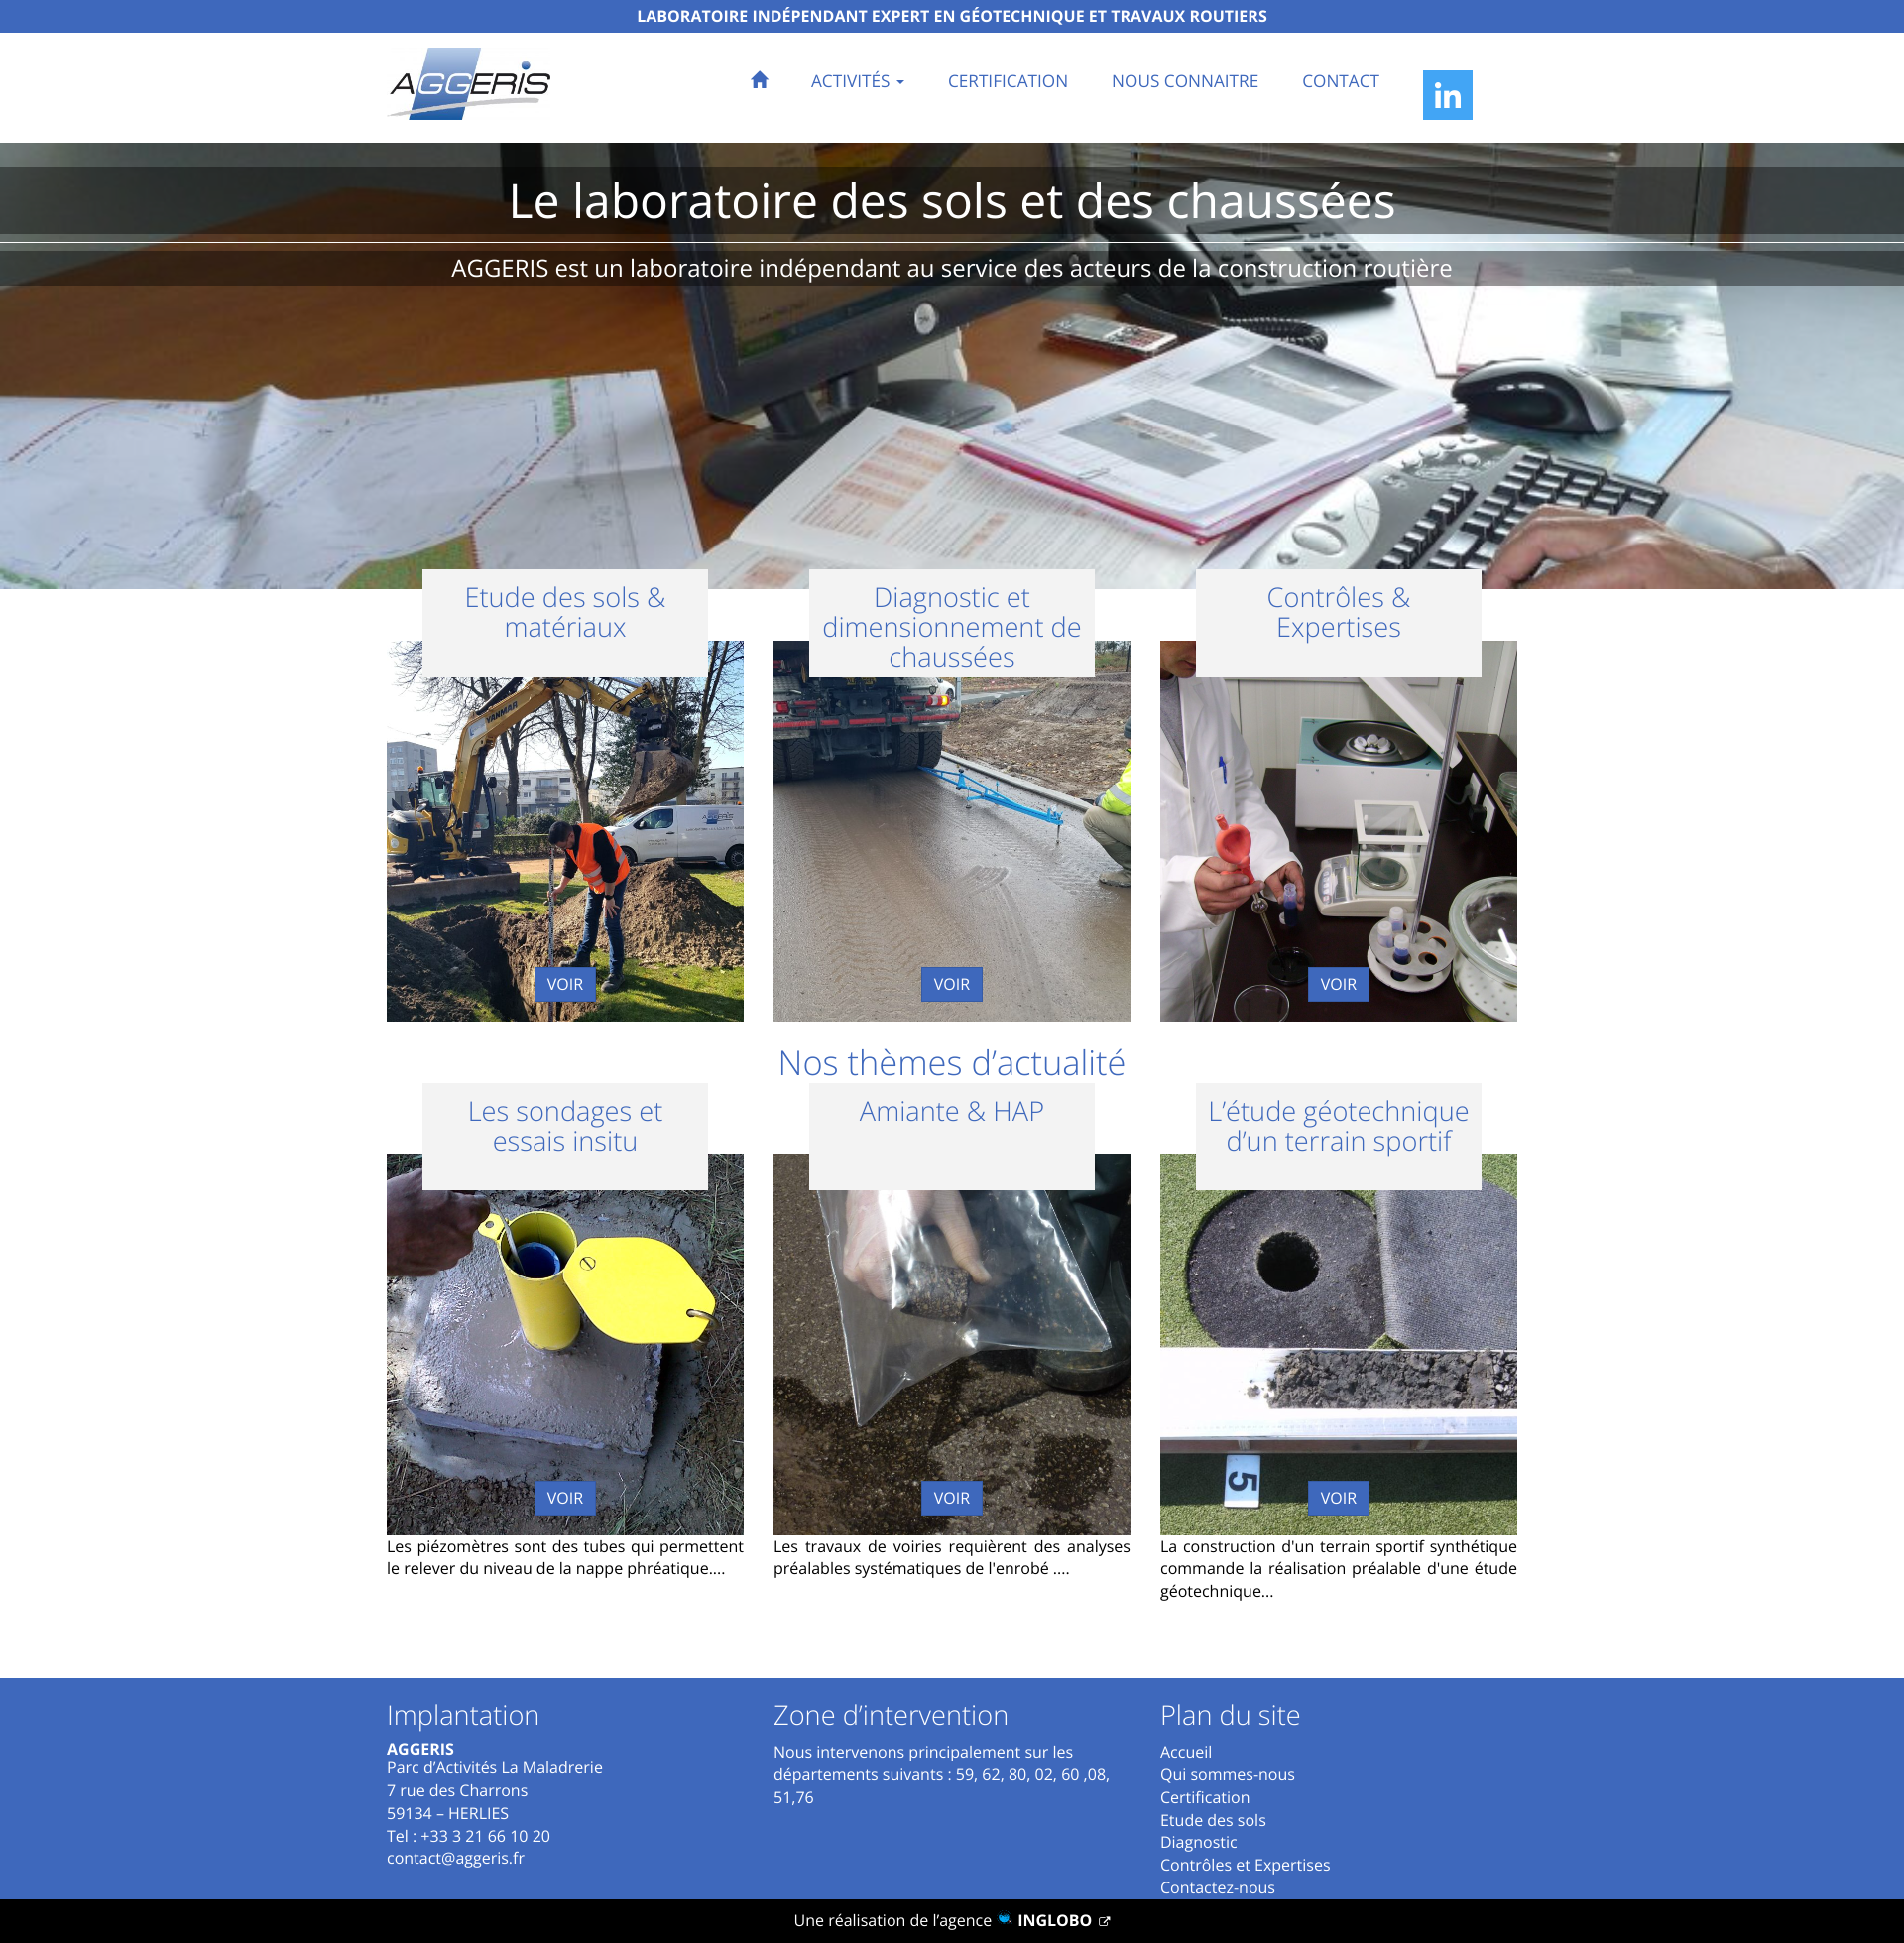This screenshot has width=1904, height=1943.
Task: Click the home icon in navigation
Action: 759,80
